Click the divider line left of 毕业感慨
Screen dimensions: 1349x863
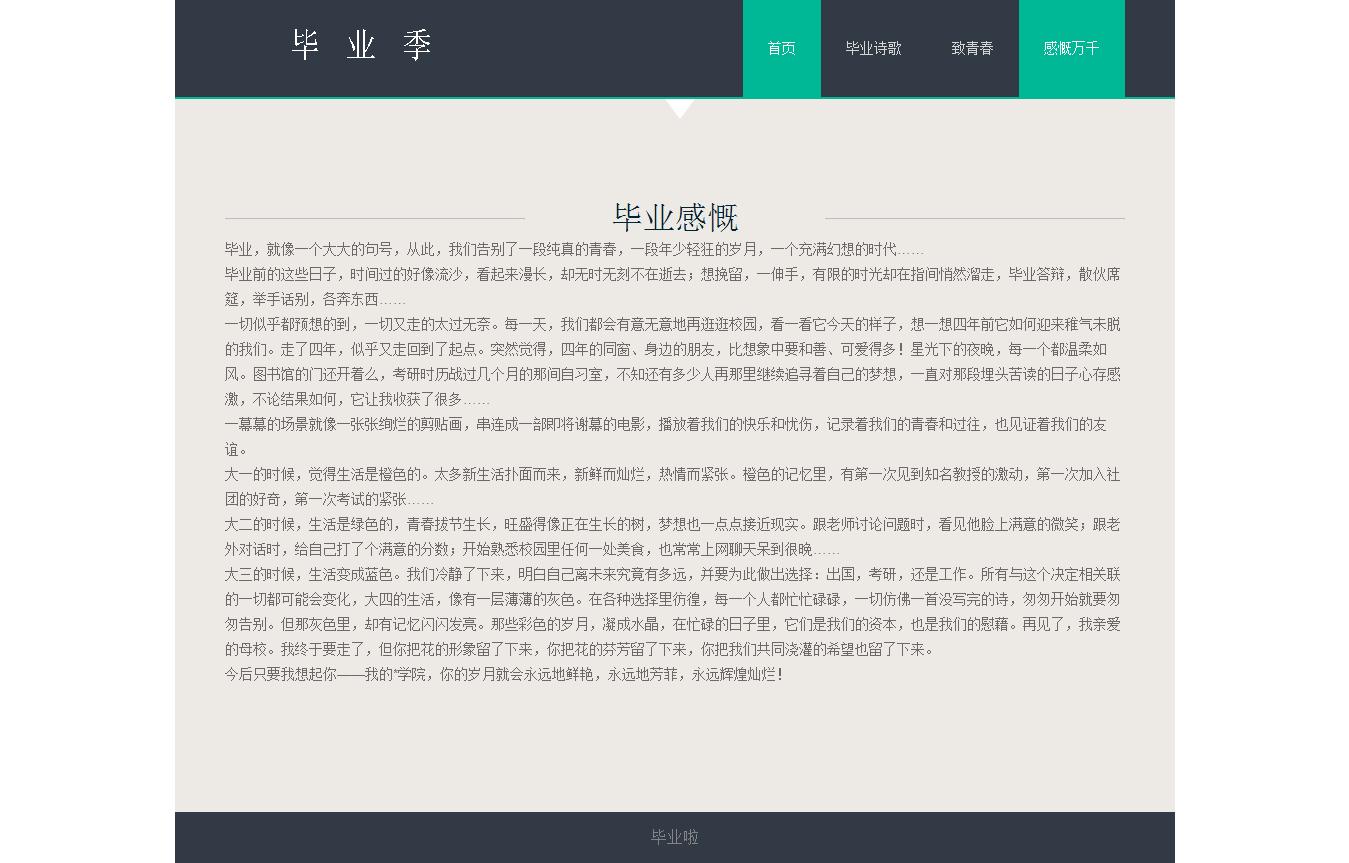375,218
